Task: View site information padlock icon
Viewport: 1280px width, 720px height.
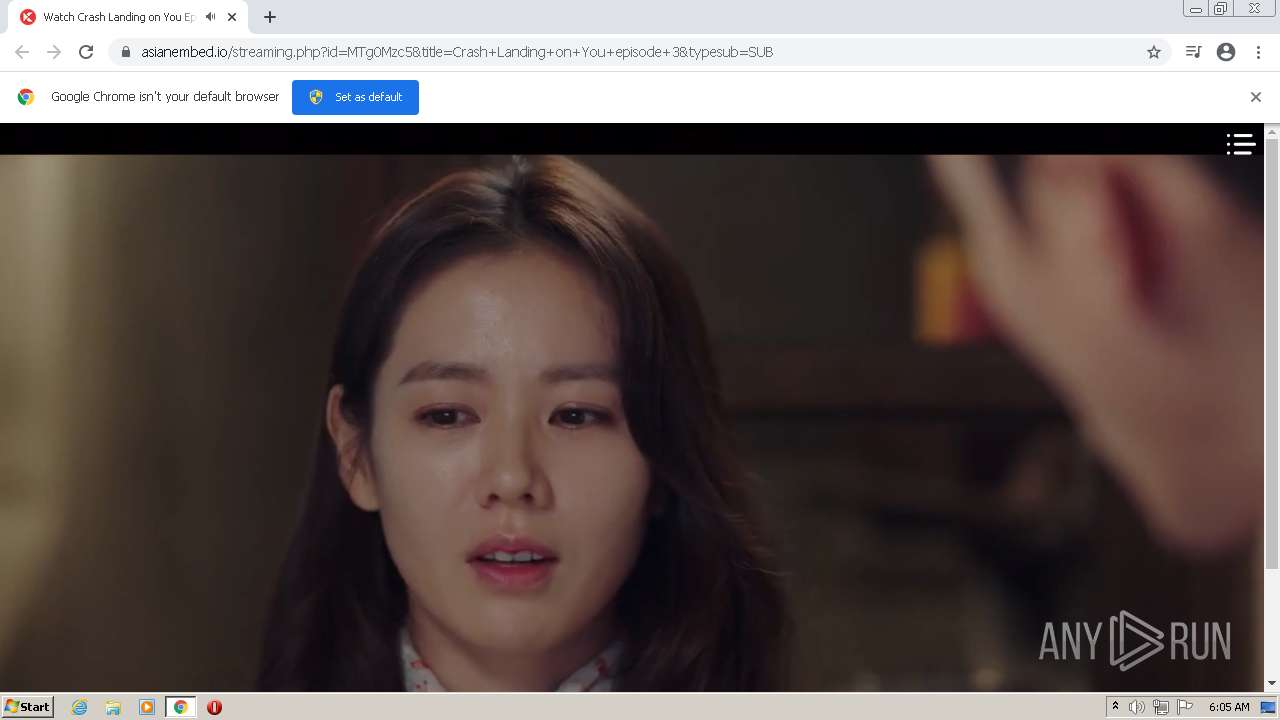Action: (125, 52)
